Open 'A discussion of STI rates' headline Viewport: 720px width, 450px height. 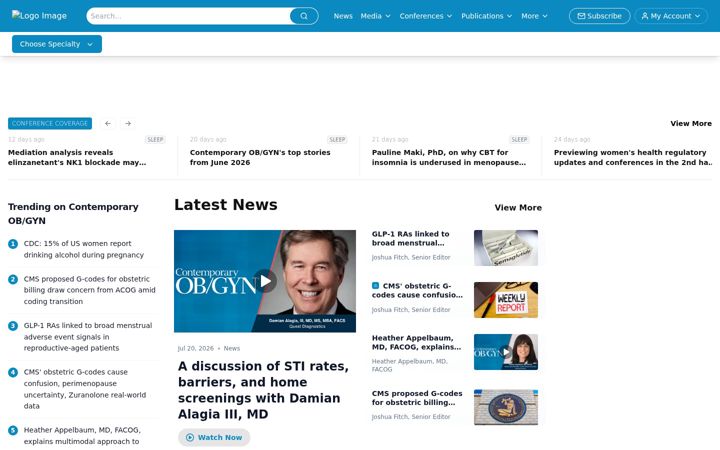(263, 390)
